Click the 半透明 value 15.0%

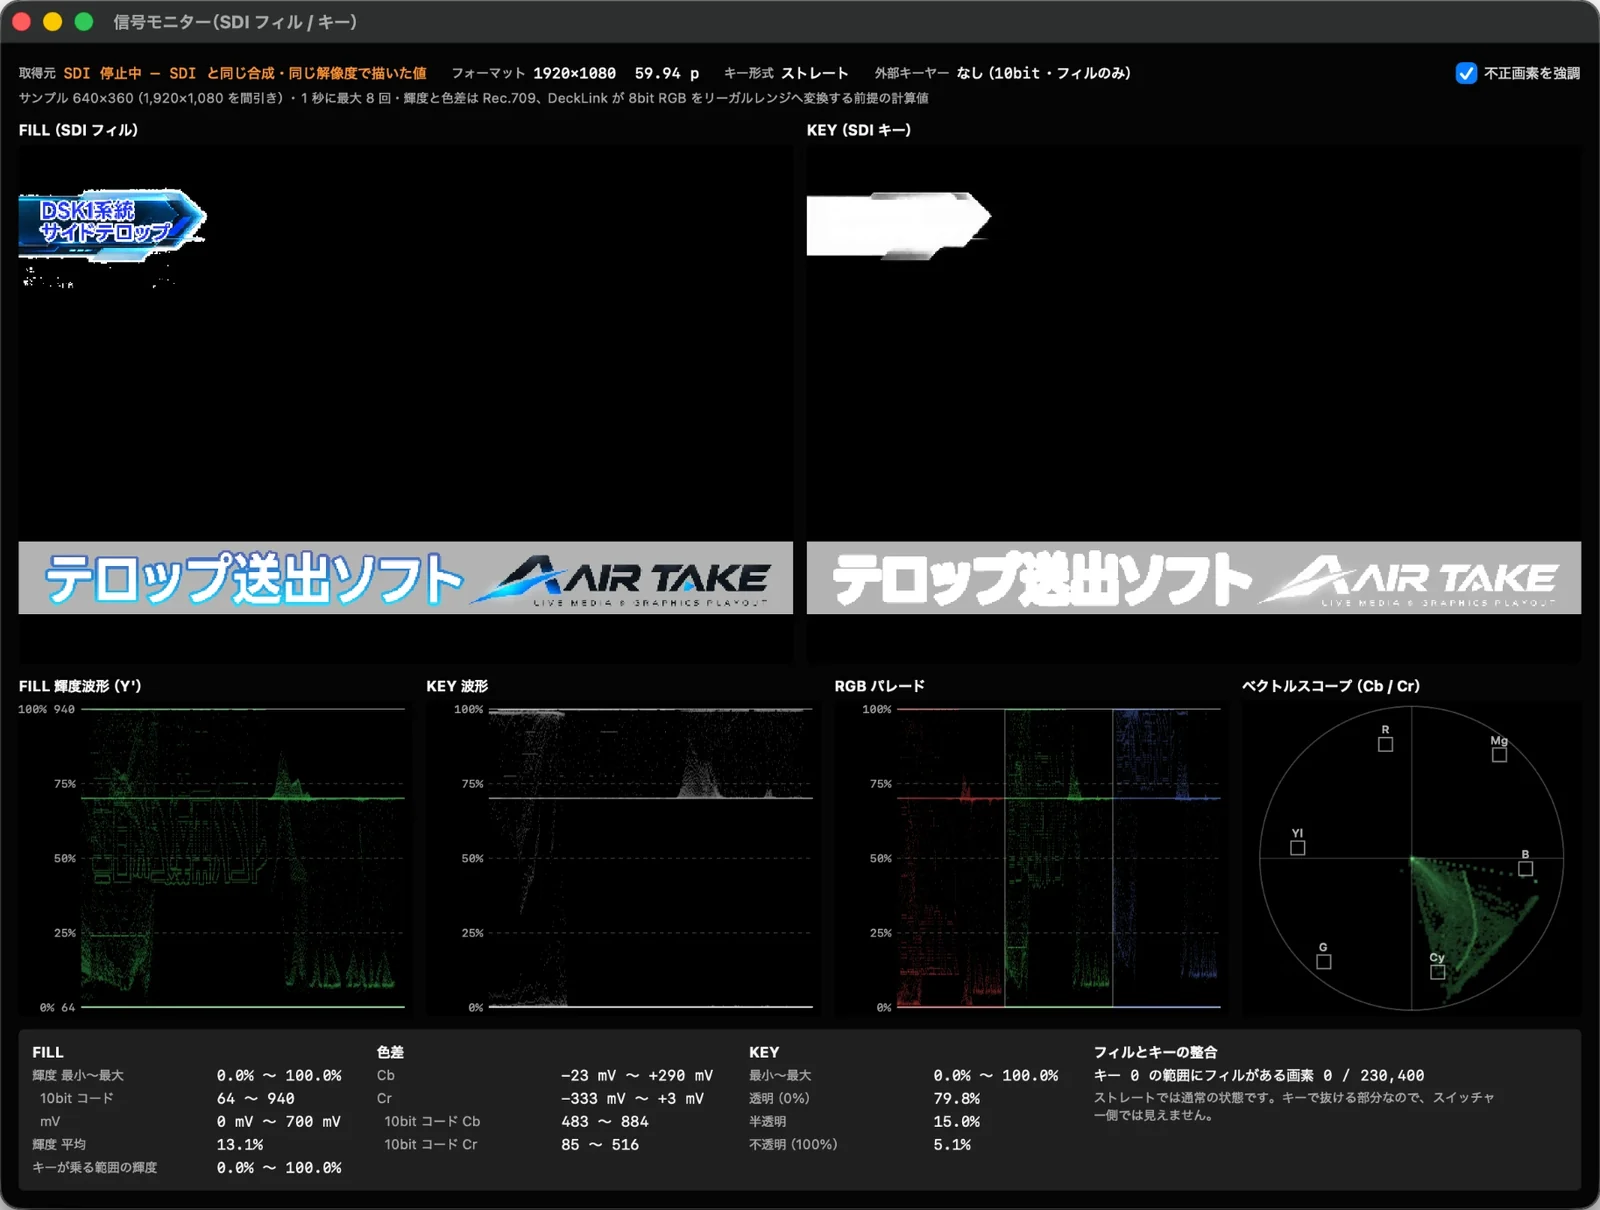[957, 1121]
